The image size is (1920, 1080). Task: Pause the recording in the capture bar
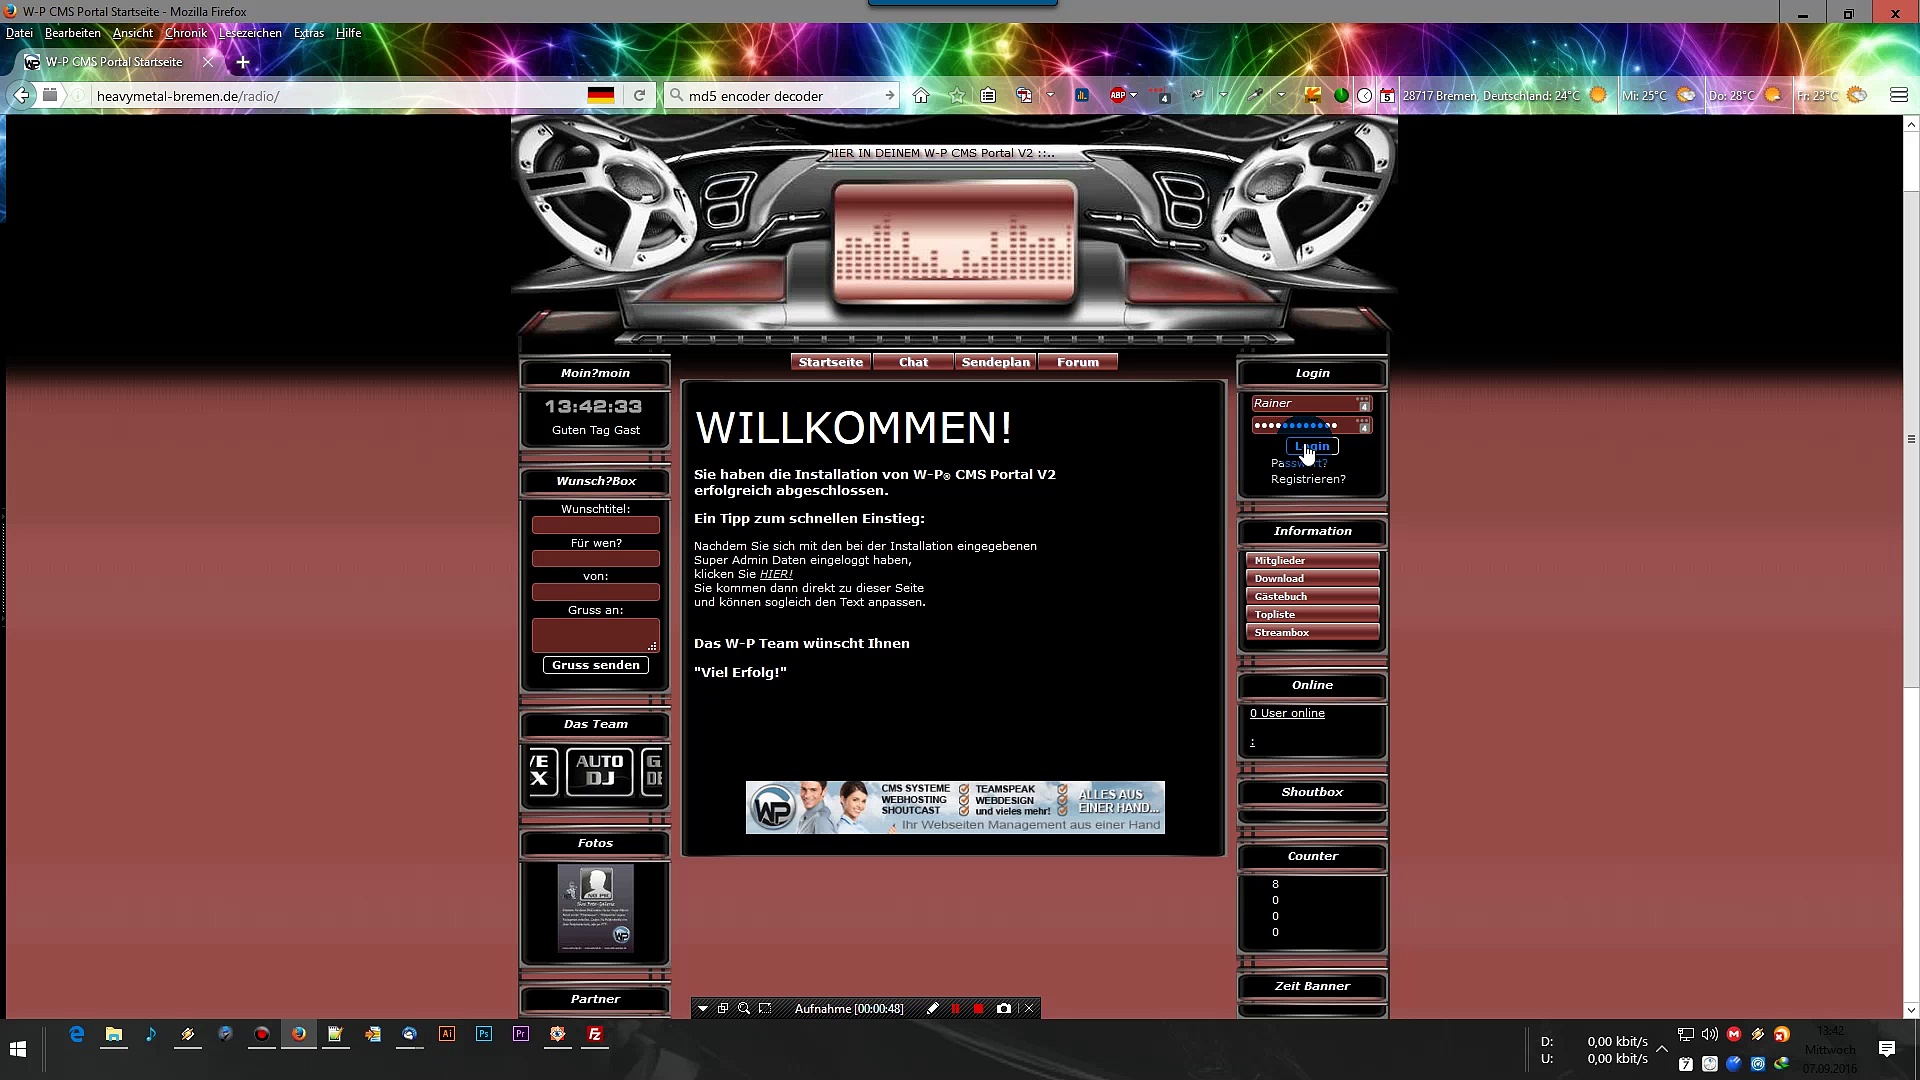point(955,1008)
